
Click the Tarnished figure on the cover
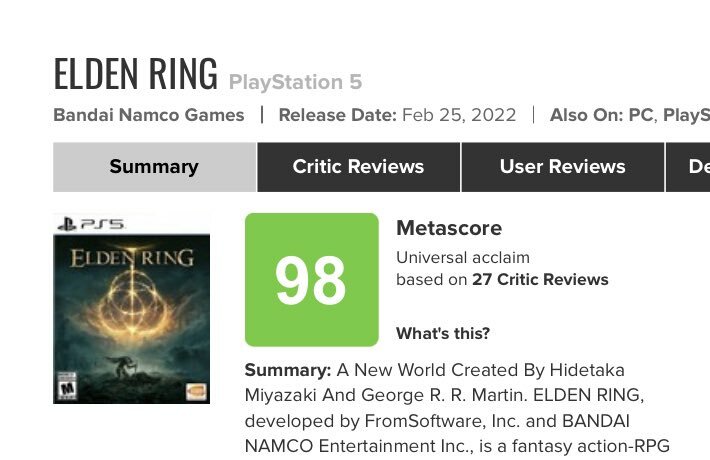(121, 366)
